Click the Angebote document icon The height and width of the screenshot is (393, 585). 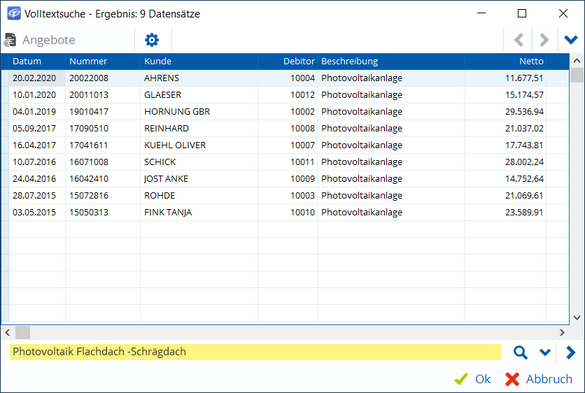point(10,40)
